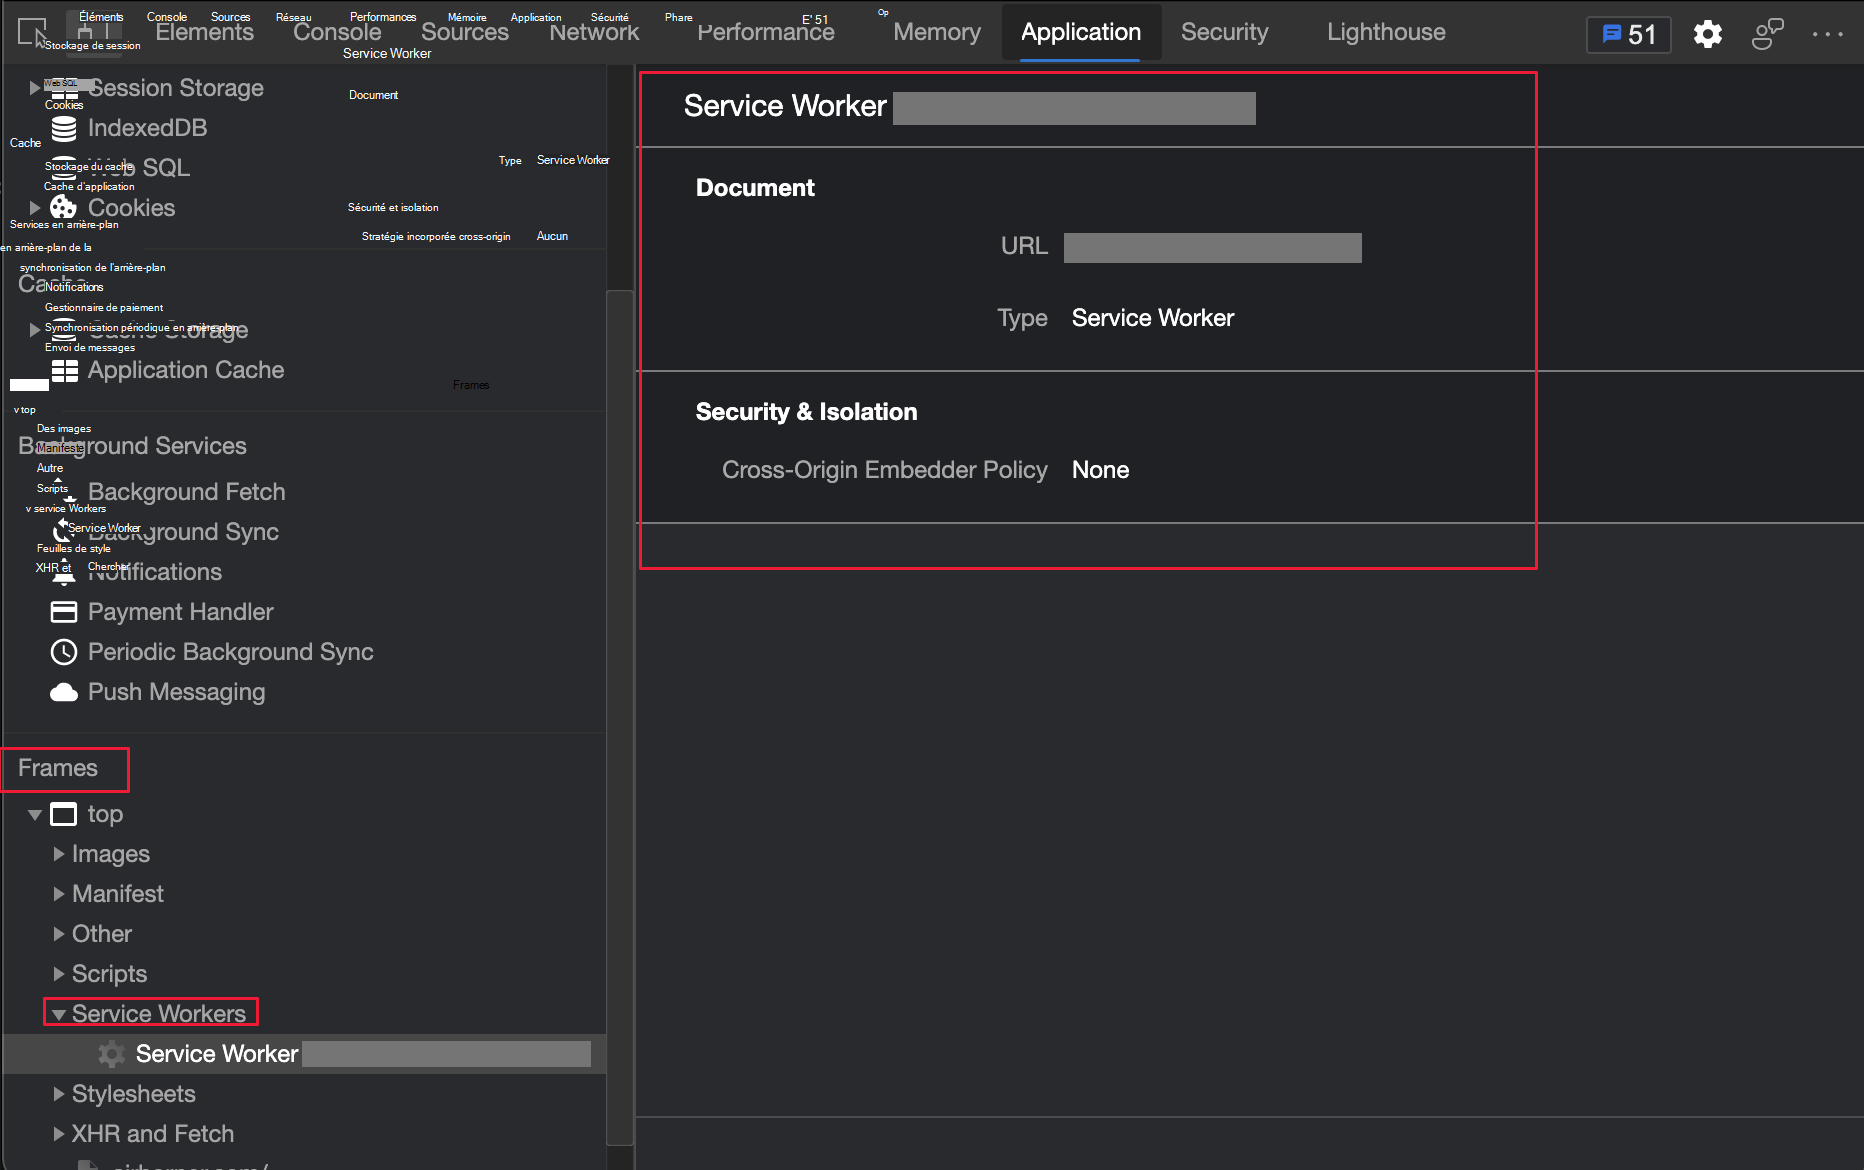Click the top frame window icon
Viewport: 1864px width, 1170px height.
[x=64, y=814]
